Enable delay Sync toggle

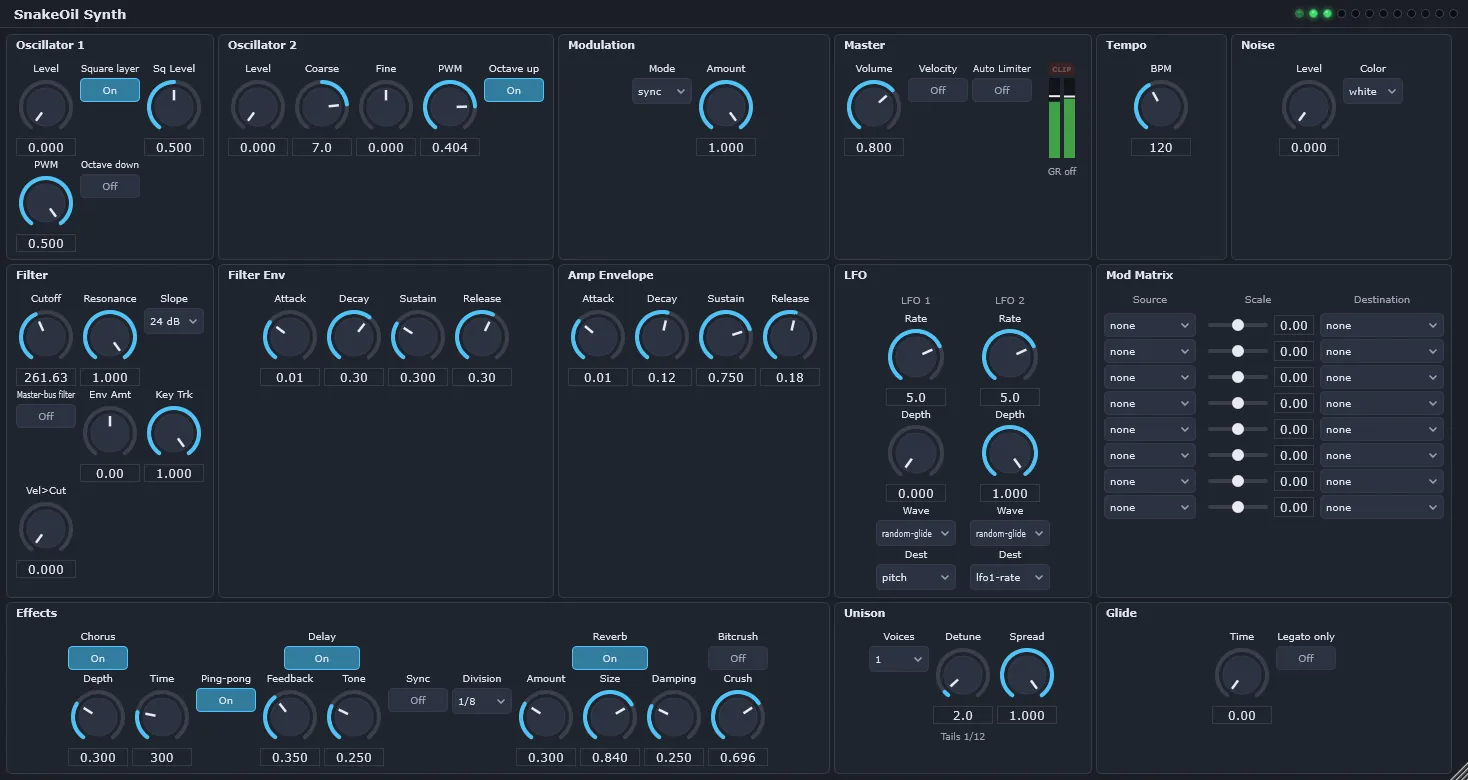tap(418, 700)
